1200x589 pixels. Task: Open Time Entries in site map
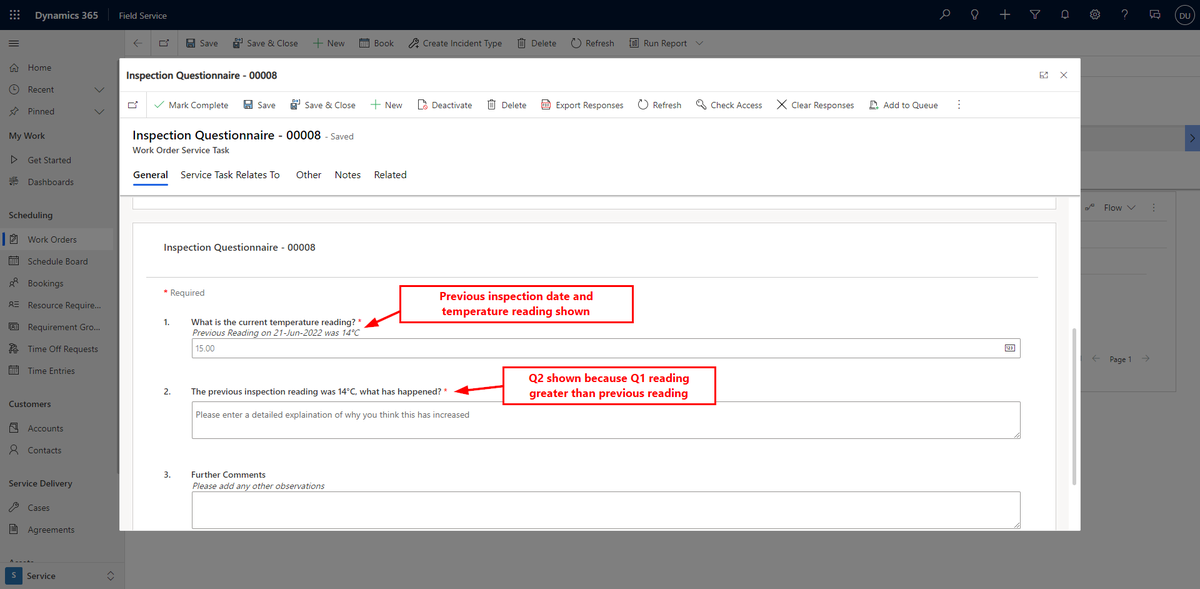click(51, 371)
